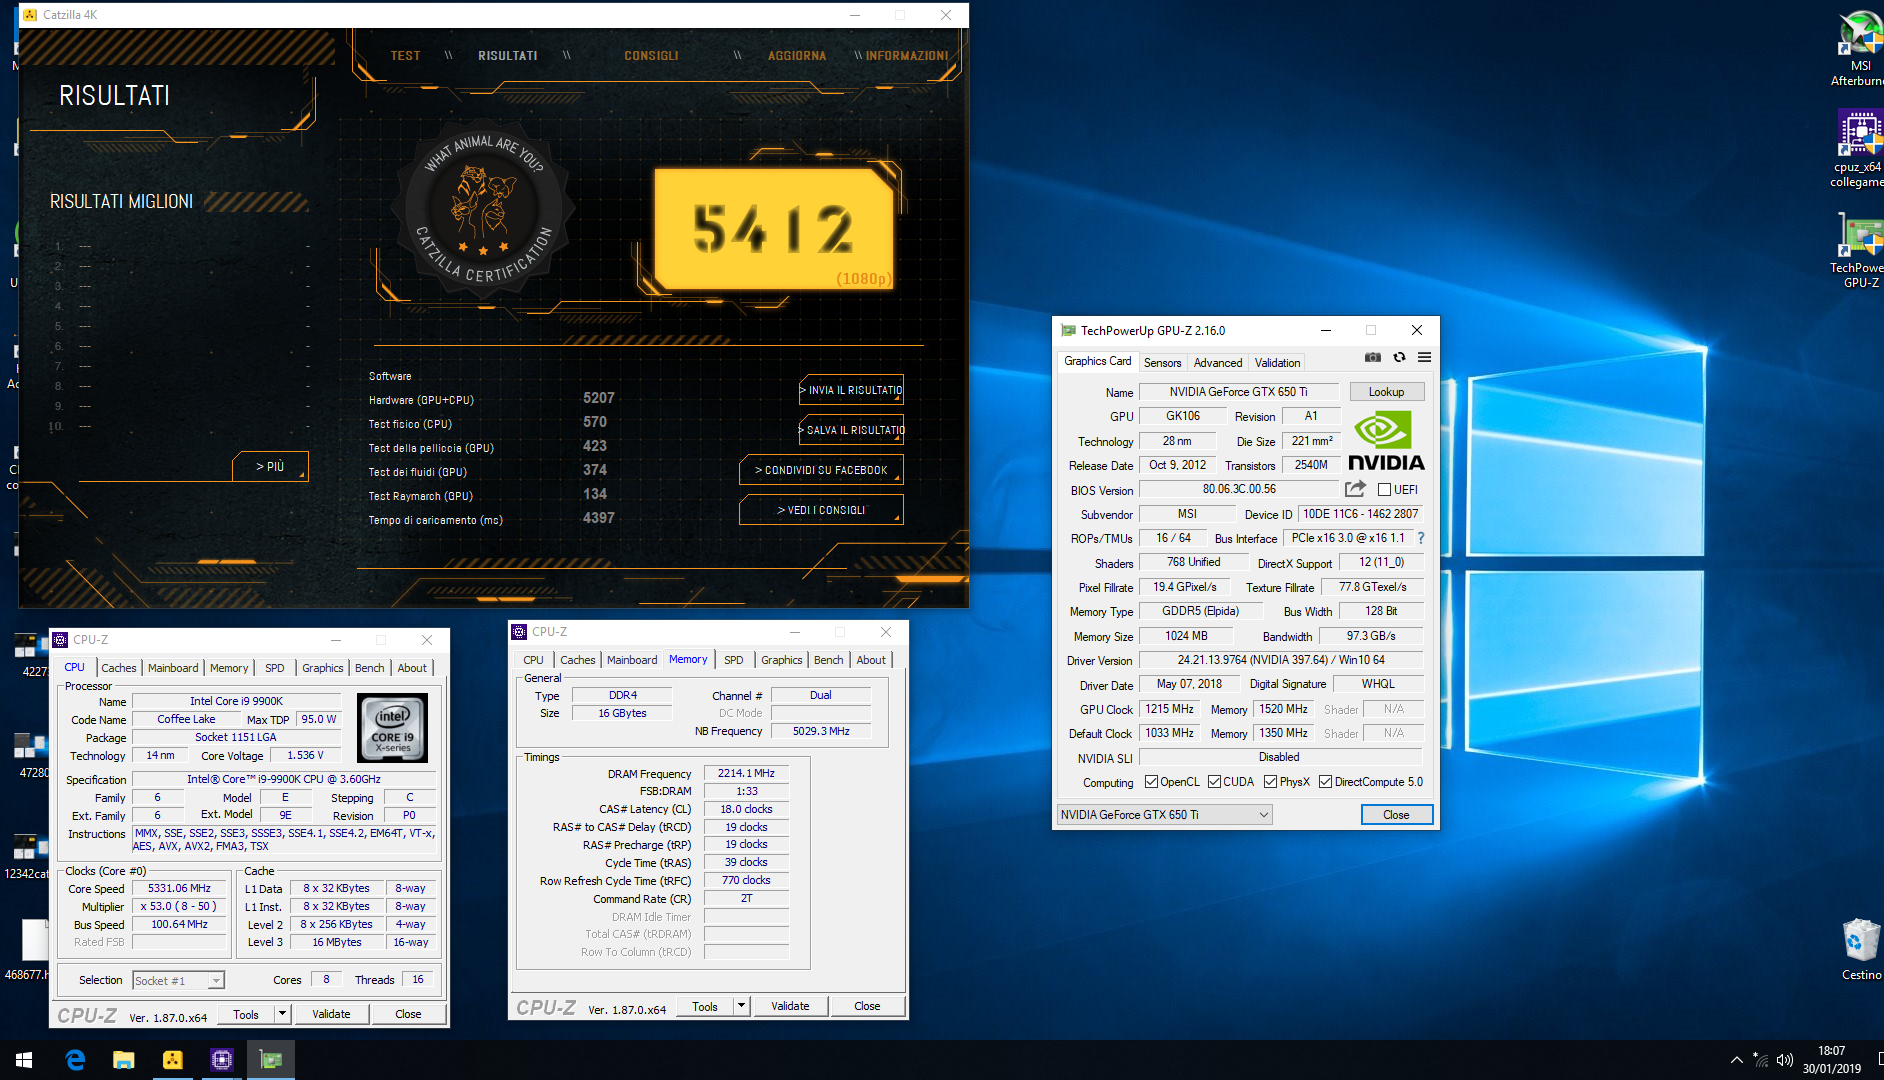
Task: Open SPD tab in the Memory CPU-Z window
Action: point(733,660)
